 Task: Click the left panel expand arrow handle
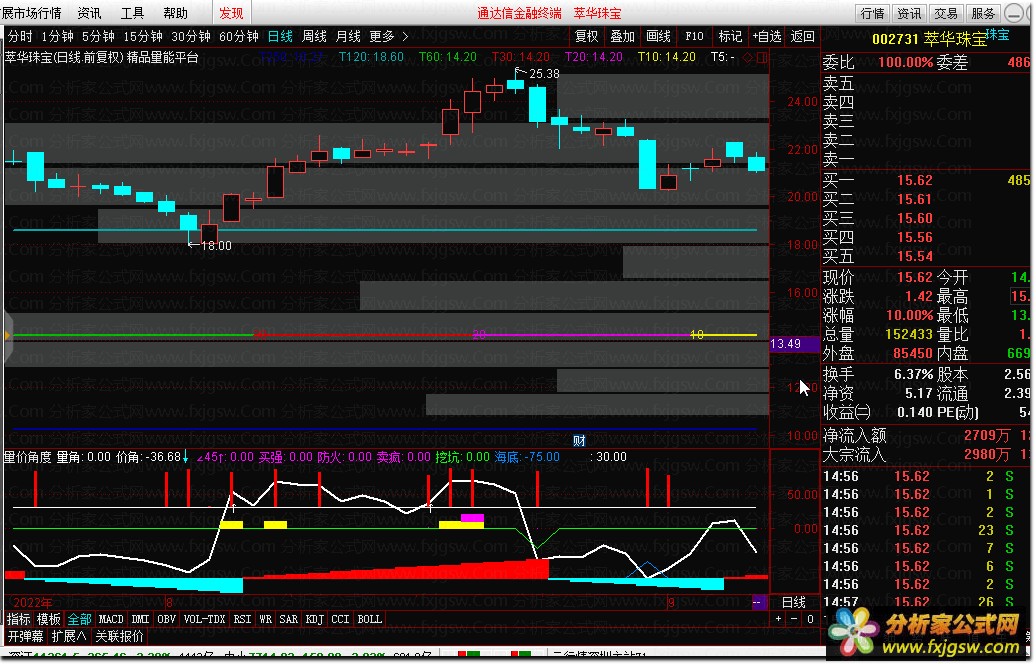6,336
